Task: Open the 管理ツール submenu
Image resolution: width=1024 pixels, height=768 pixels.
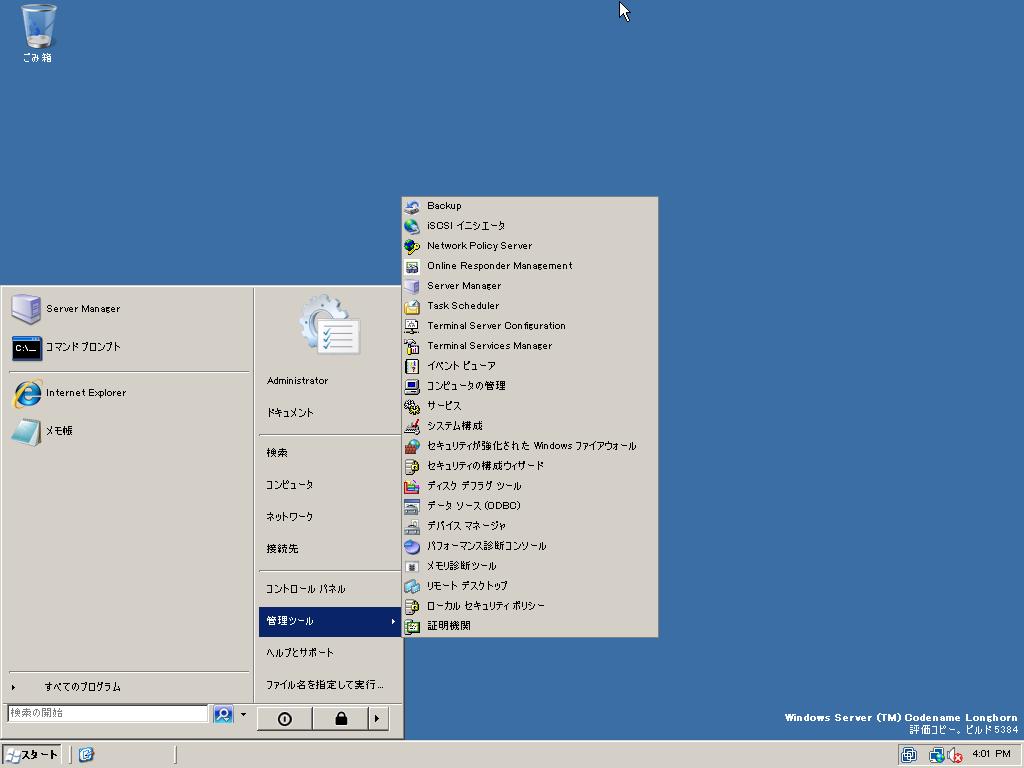Action: pos(330,621)
